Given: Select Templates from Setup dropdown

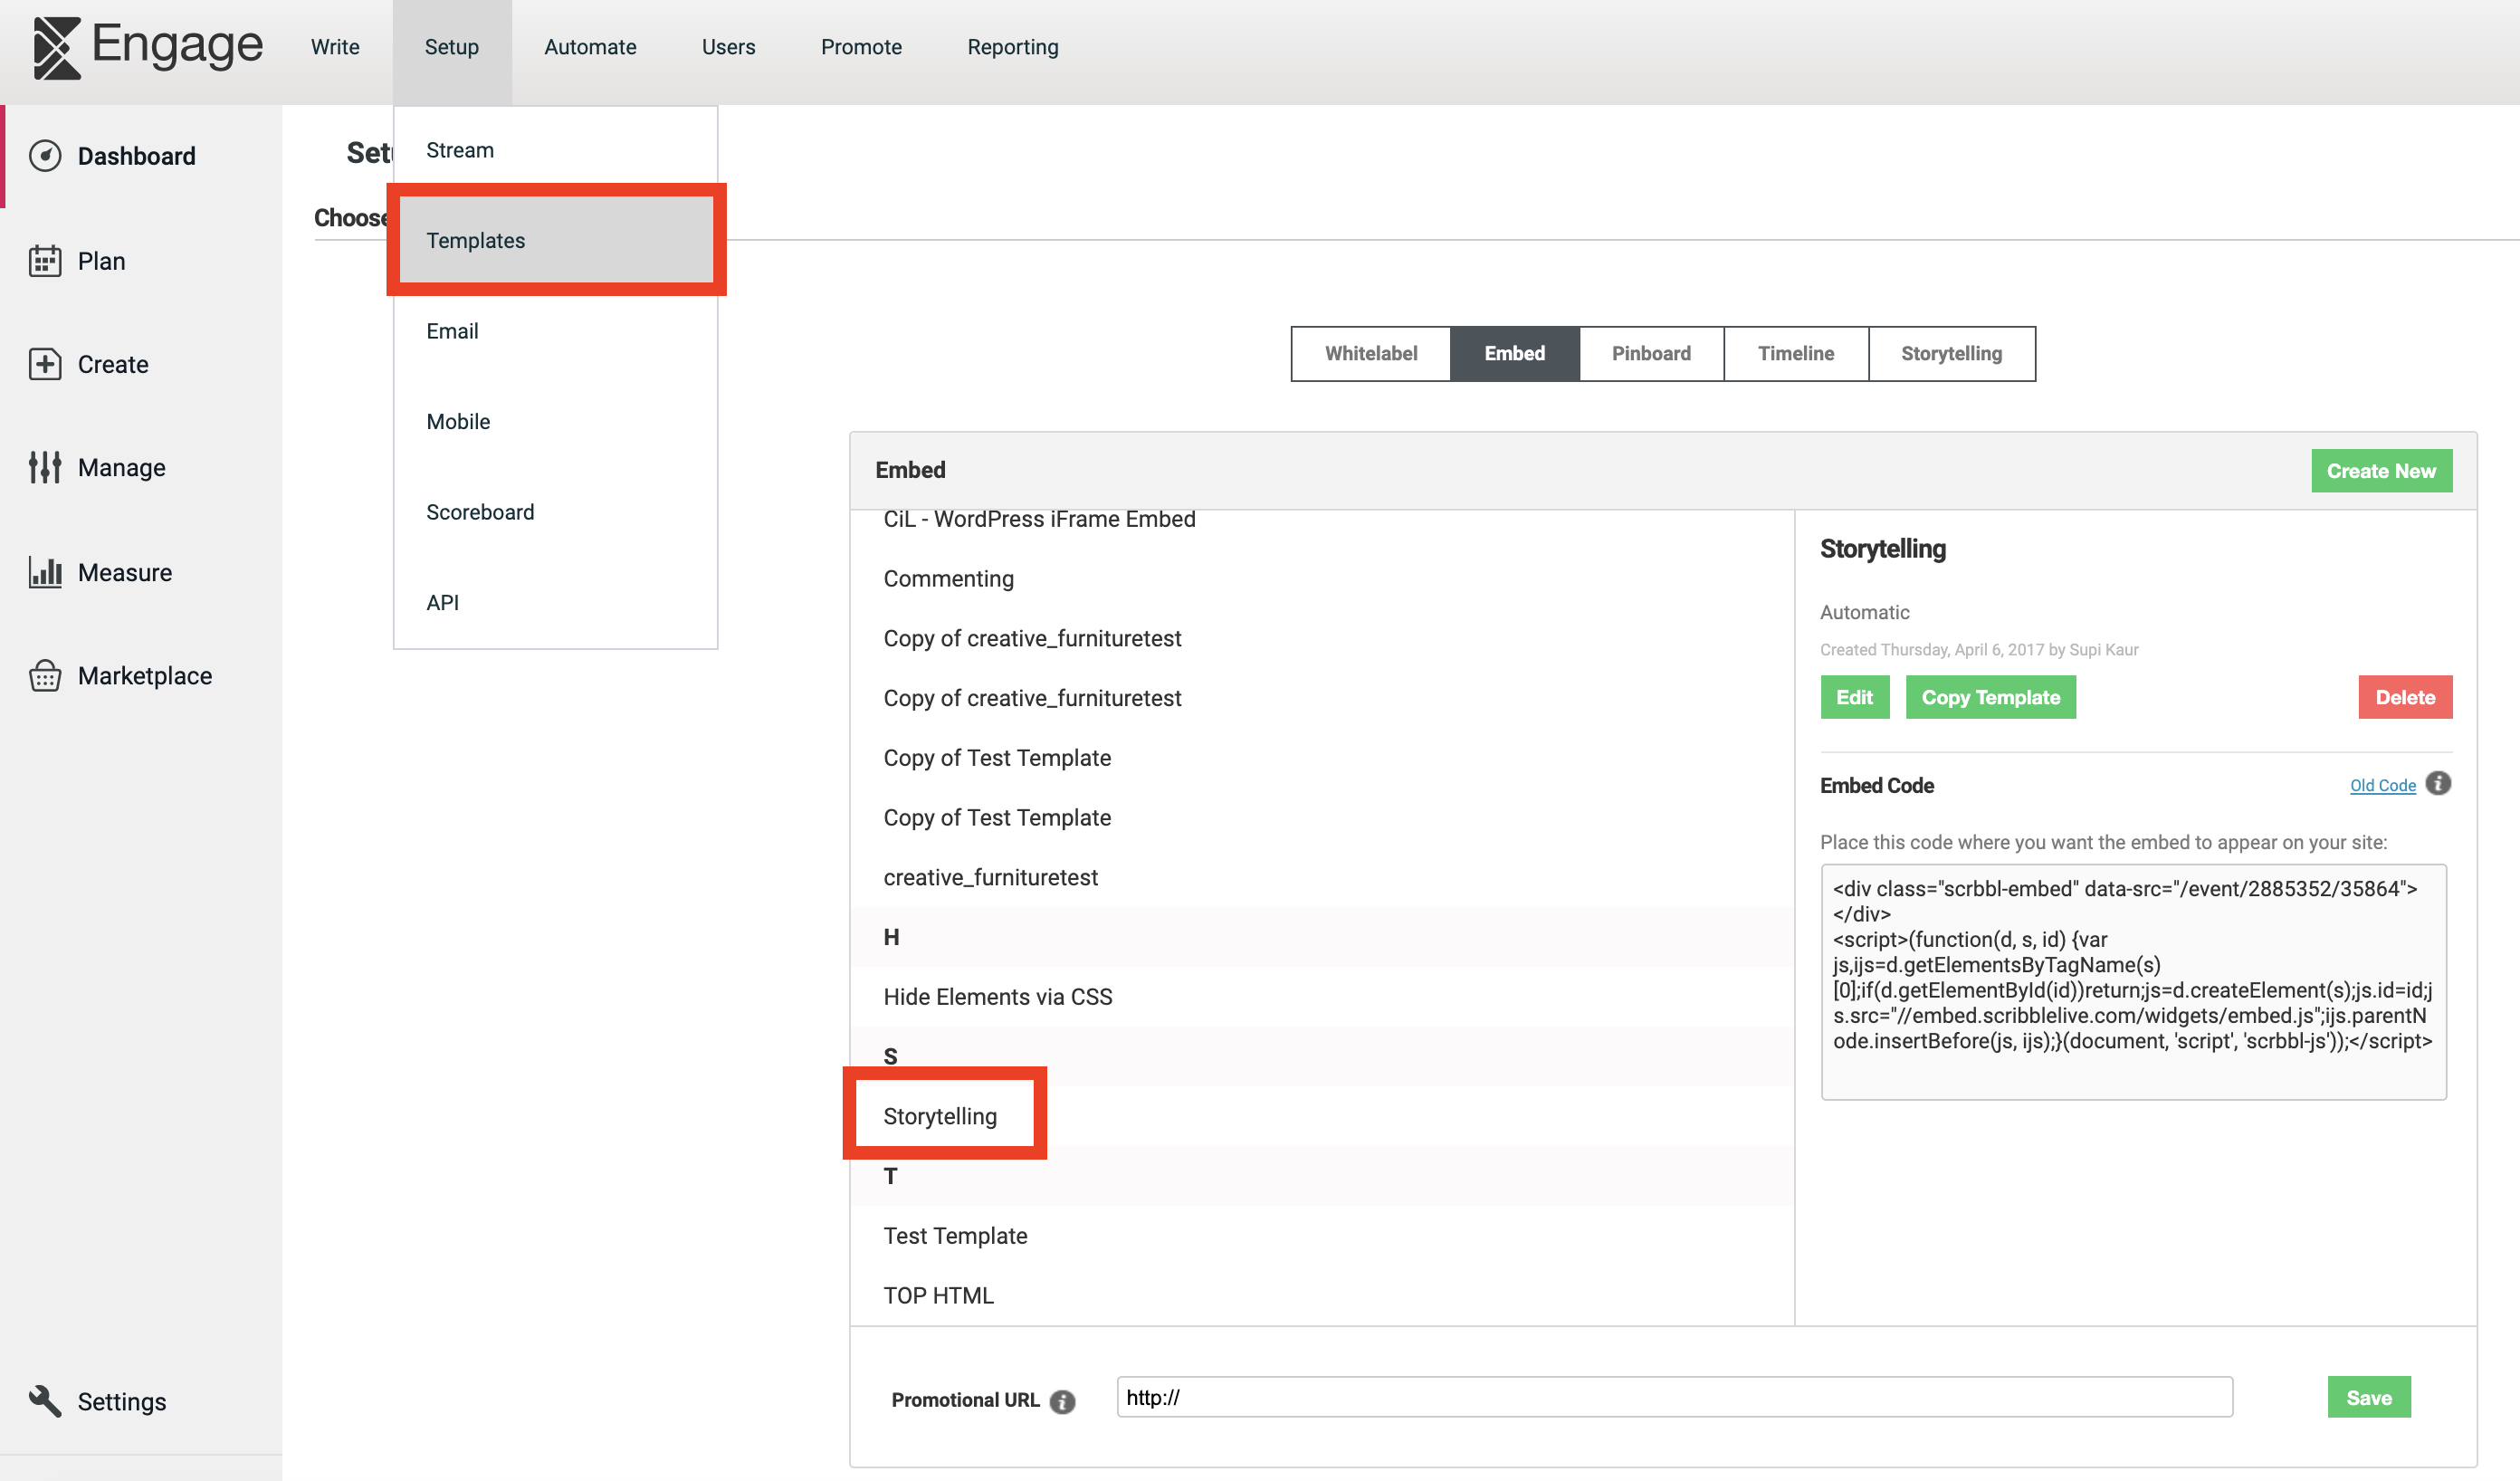Looking at the screenshot, I should (556, 240).
